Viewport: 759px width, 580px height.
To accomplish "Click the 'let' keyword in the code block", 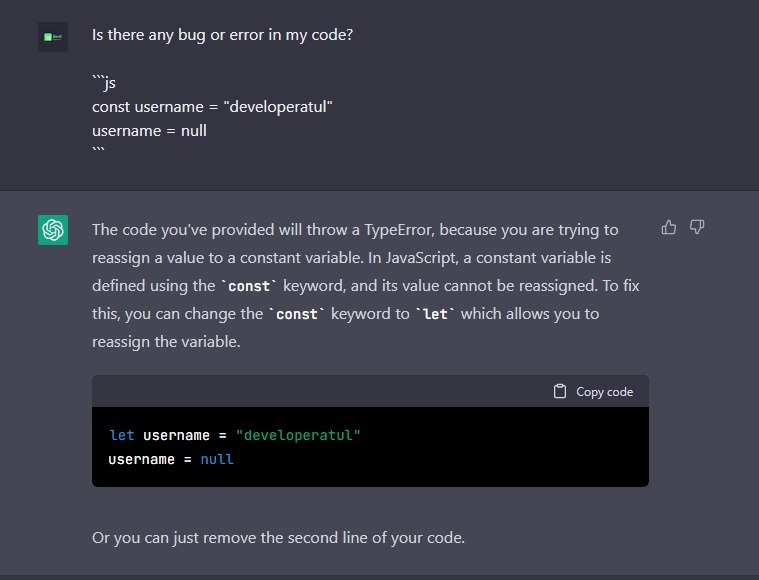I will click(121, 435).
